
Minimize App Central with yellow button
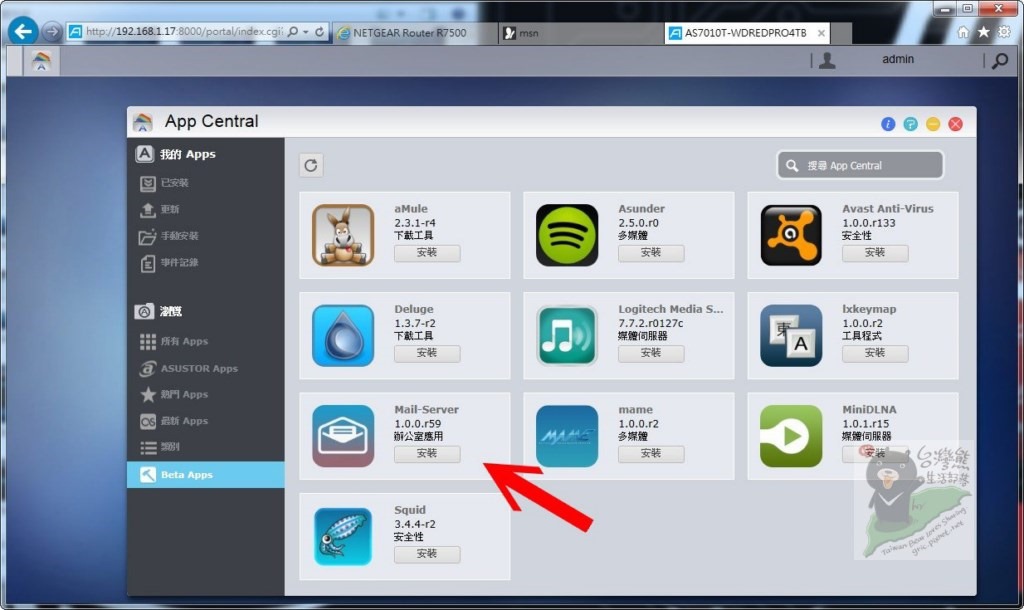pyautogui.click(x=933, y=124)
